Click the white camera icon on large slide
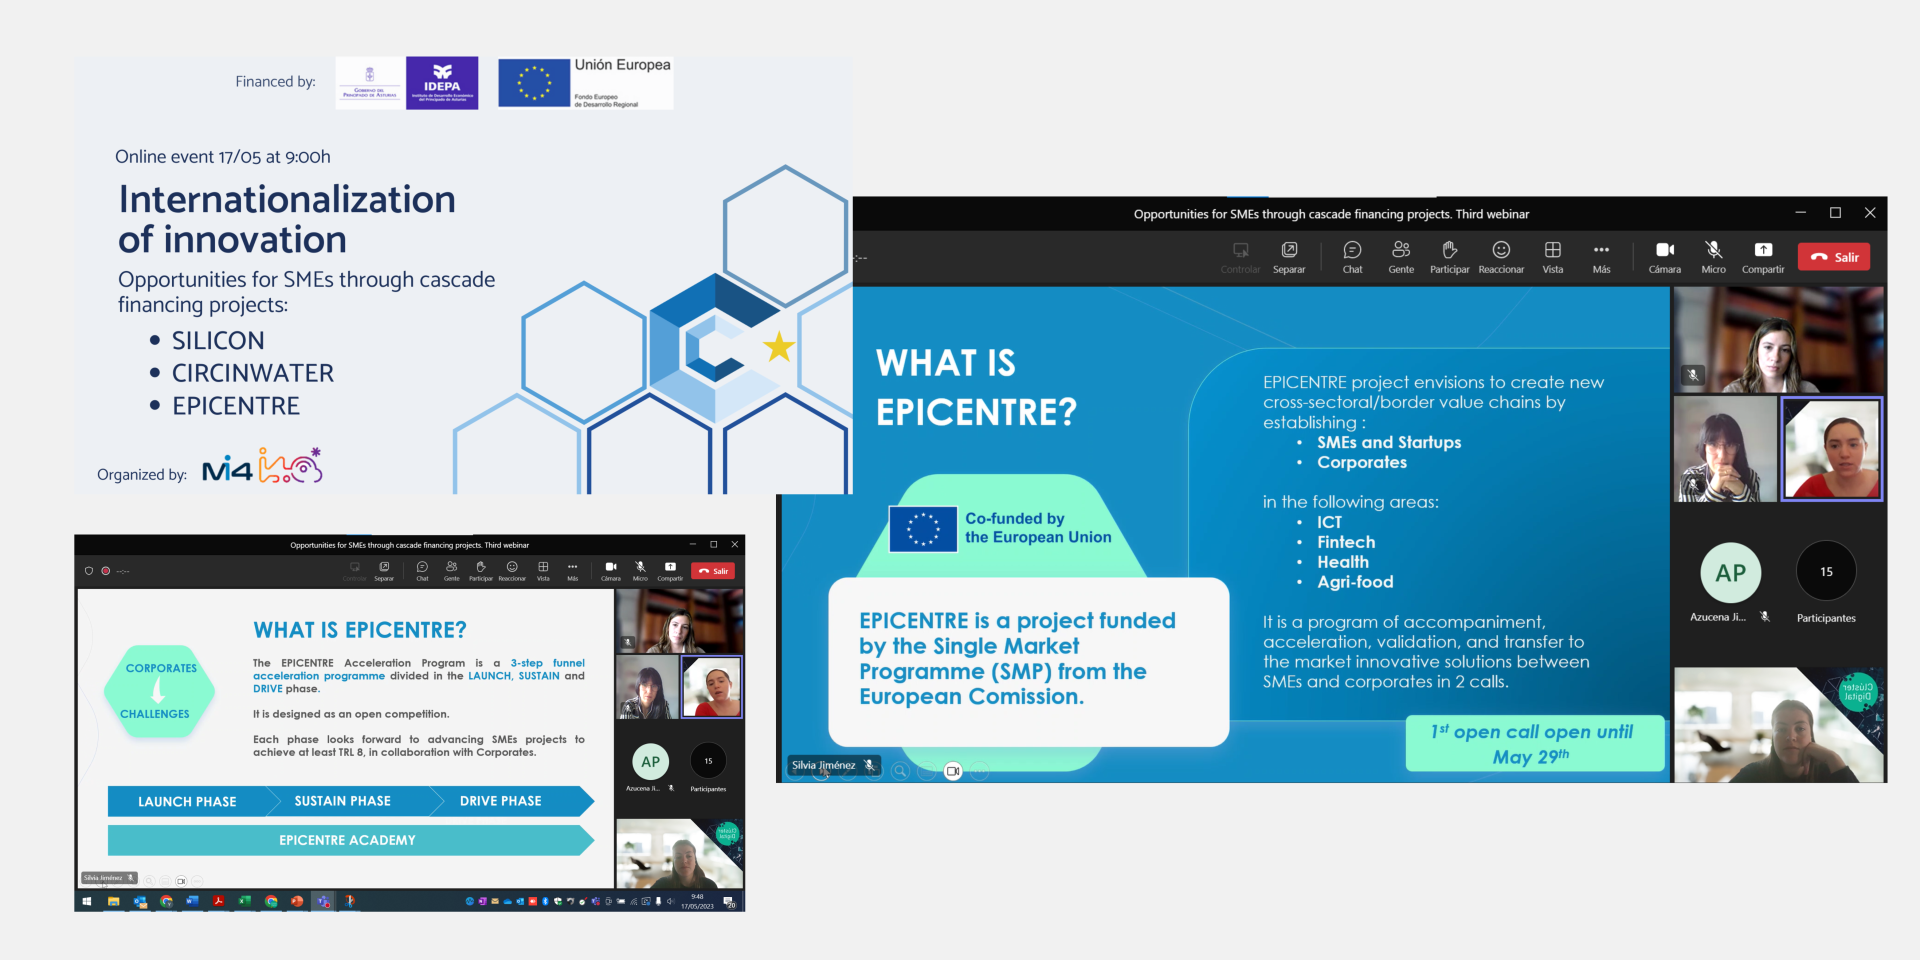This screenshot has width=1920, height=960. (x=953, y=771)
